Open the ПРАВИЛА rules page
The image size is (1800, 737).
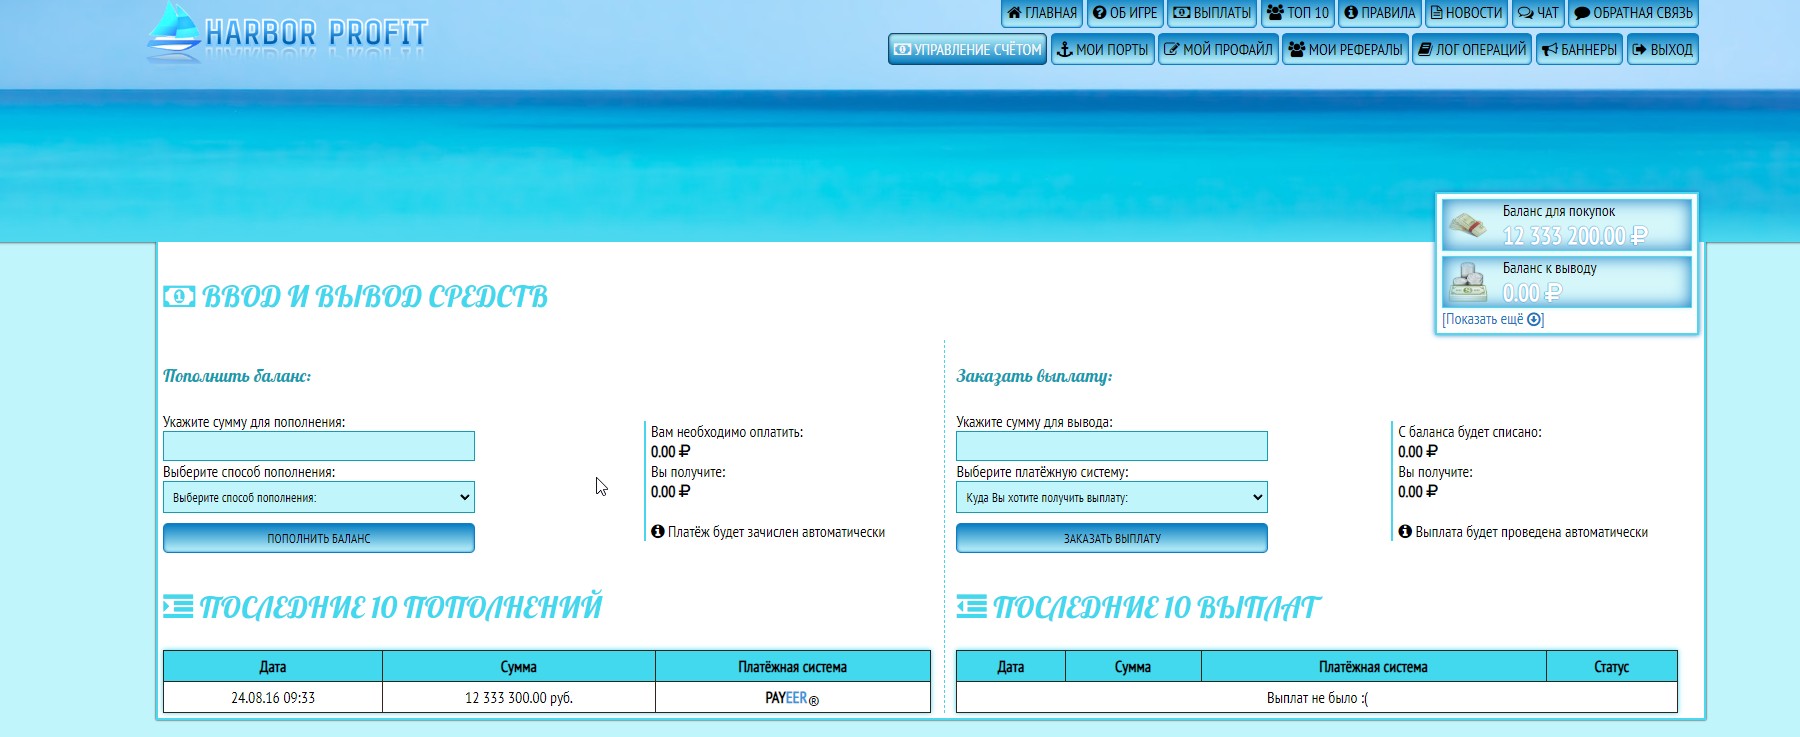[x=1380, y=13]
